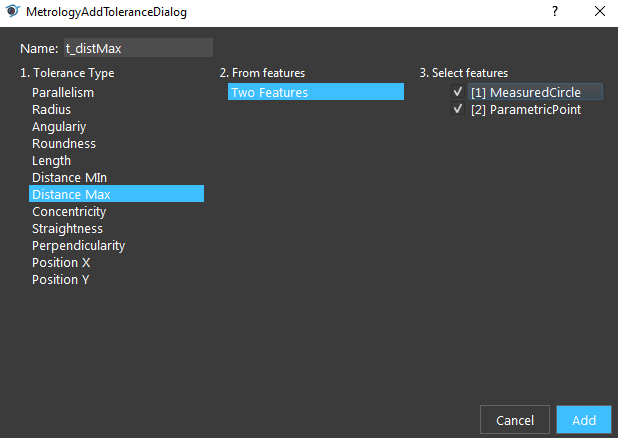Select Roundness in the tolerance list

click(117, 144)
